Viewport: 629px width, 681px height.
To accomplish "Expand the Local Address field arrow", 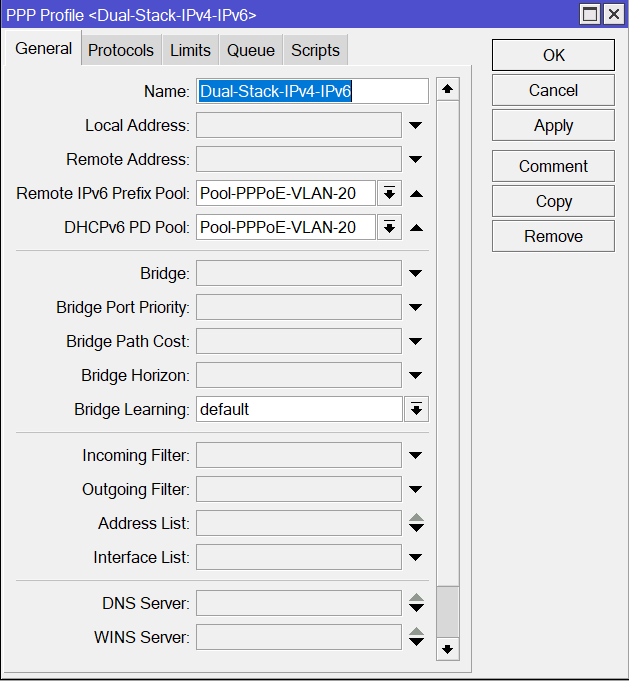I will (x=416, y=126).
